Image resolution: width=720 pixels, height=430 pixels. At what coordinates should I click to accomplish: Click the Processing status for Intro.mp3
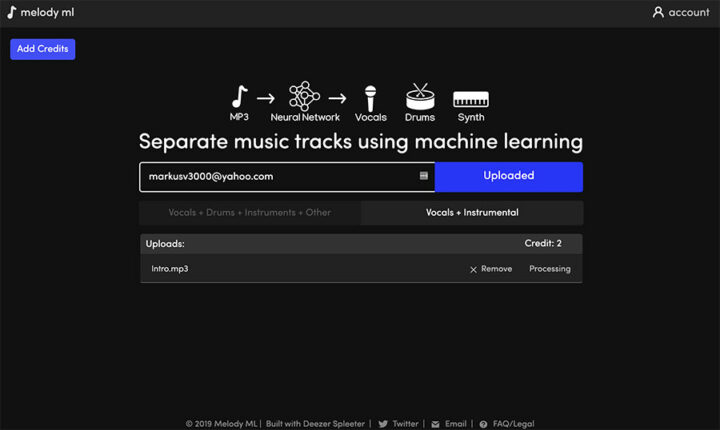549,269
